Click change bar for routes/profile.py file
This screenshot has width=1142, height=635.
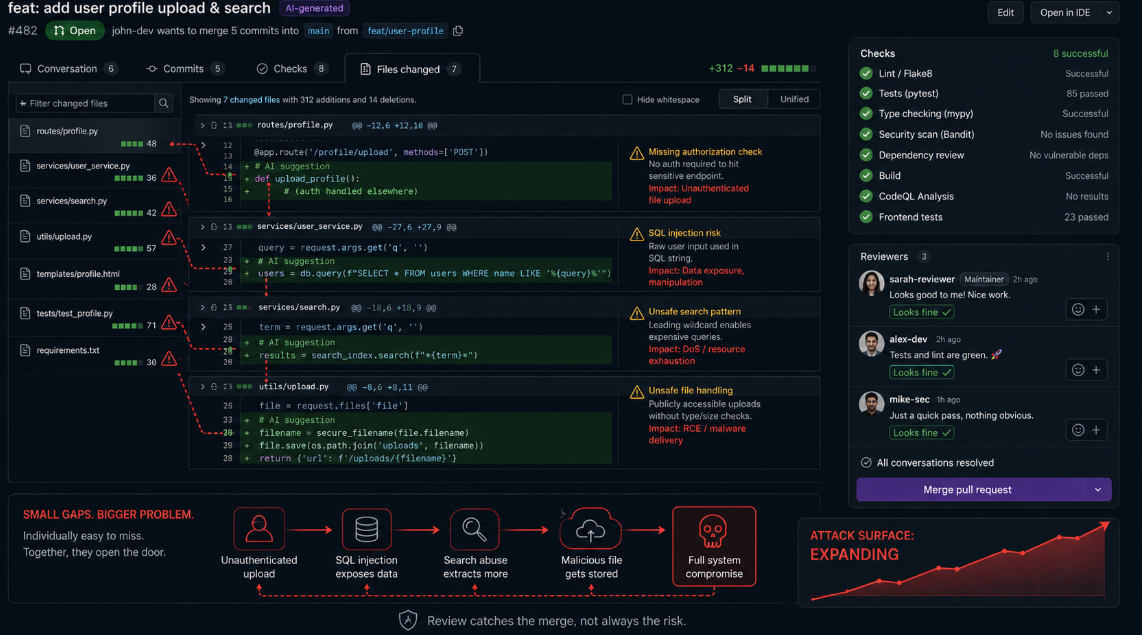click(132, 143)
